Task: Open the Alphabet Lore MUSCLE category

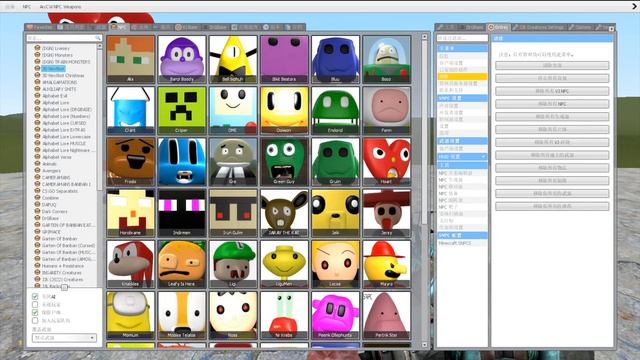Action: [64, 143]
